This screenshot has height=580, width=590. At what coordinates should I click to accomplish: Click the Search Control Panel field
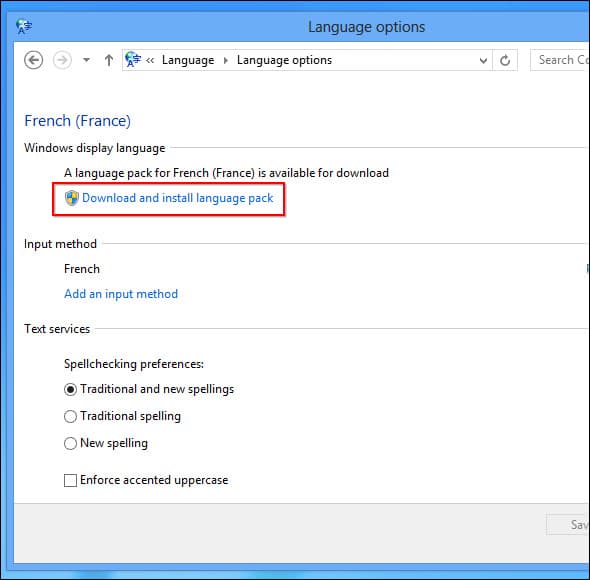(x=560, y=60)
